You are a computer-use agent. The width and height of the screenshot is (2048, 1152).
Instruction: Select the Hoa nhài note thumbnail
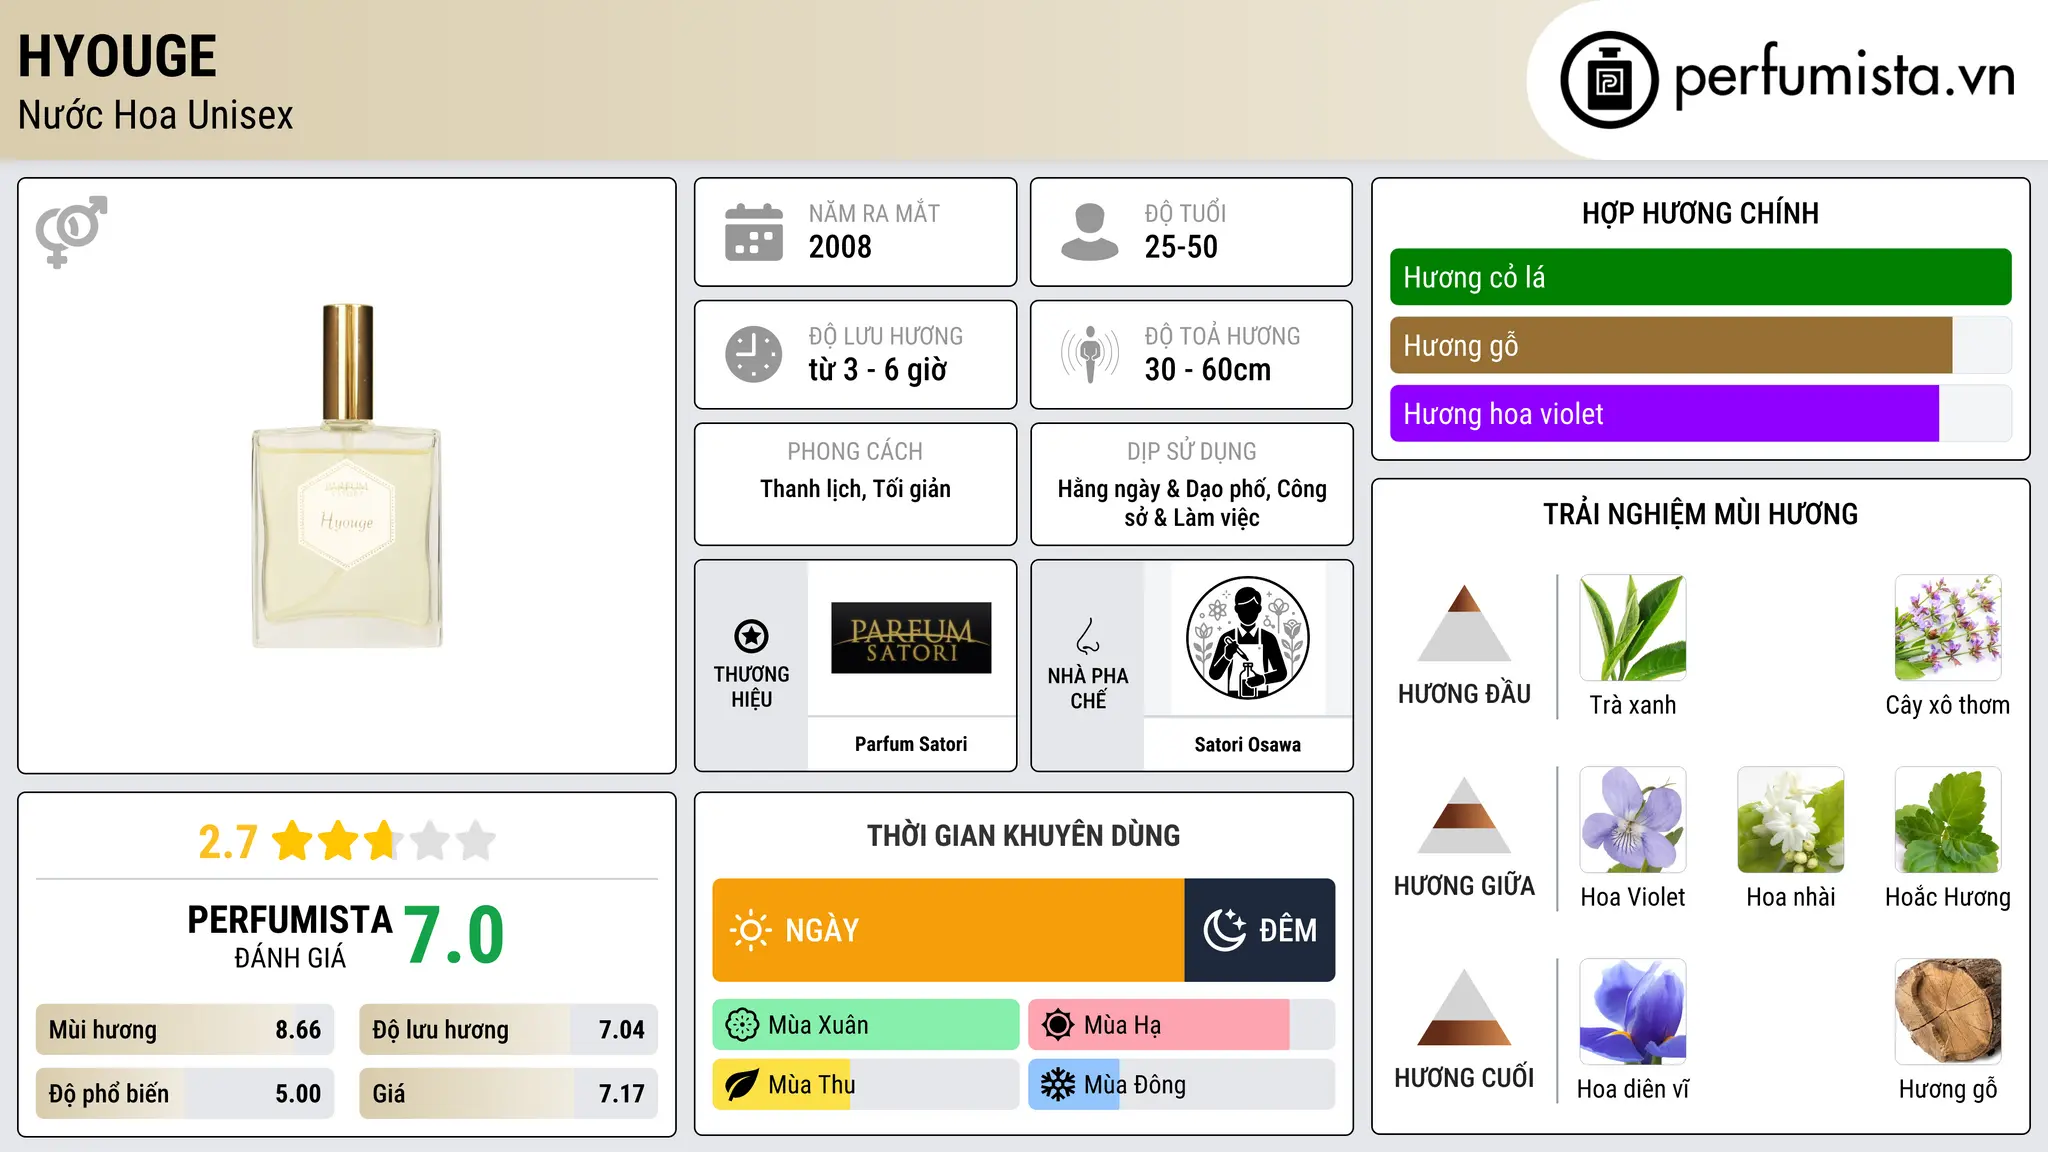pos(1791,820)
